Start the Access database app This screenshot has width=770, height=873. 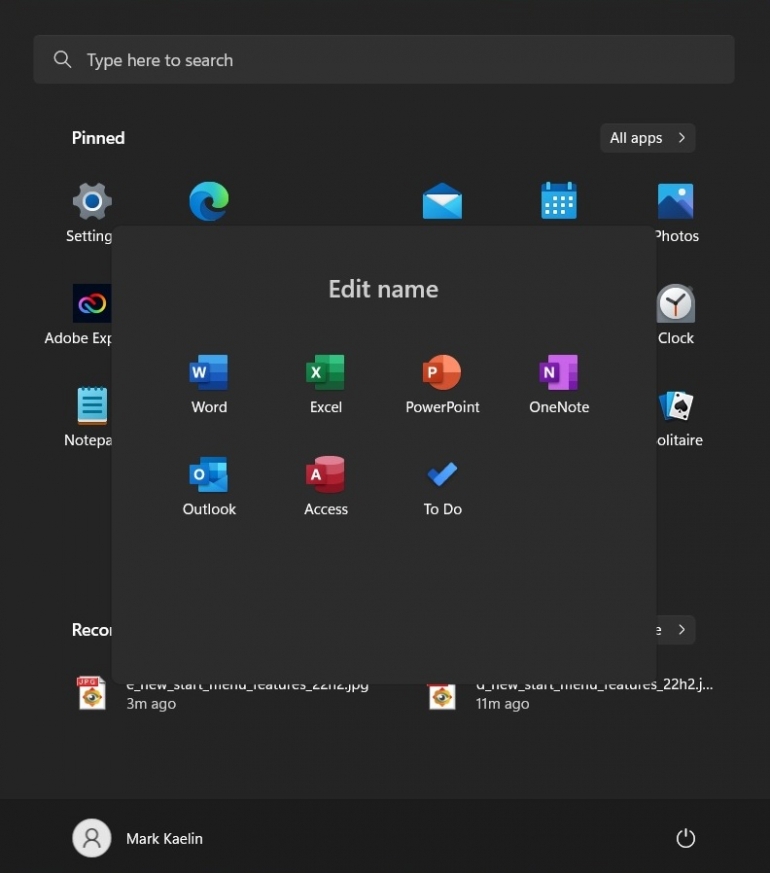point(326,486)
